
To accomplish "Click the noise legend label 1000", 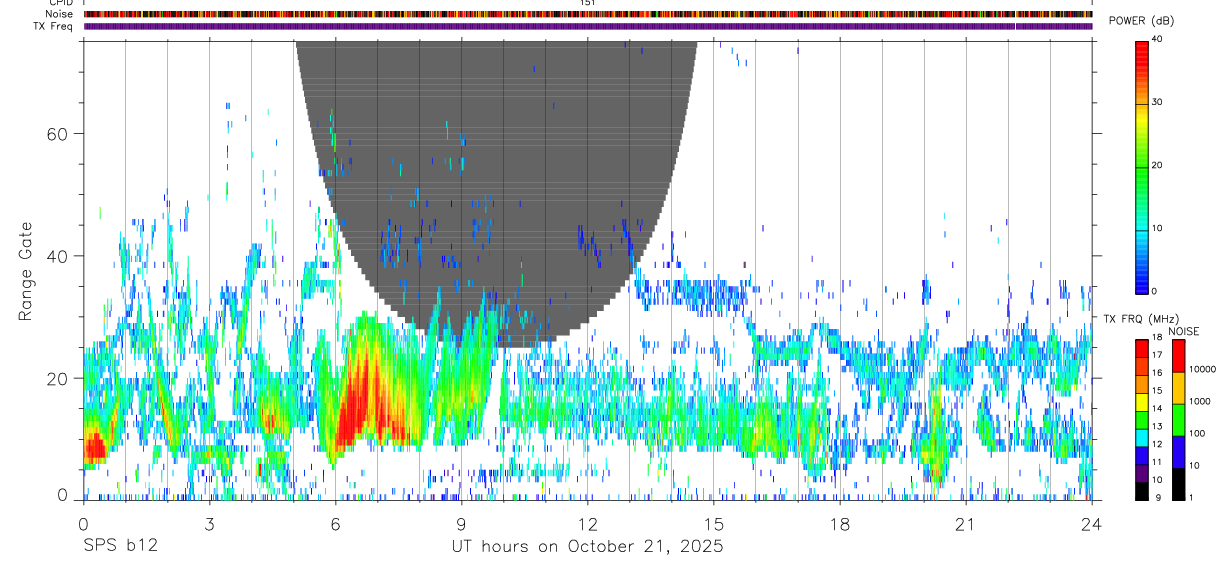I will [x=1199, y=401].
